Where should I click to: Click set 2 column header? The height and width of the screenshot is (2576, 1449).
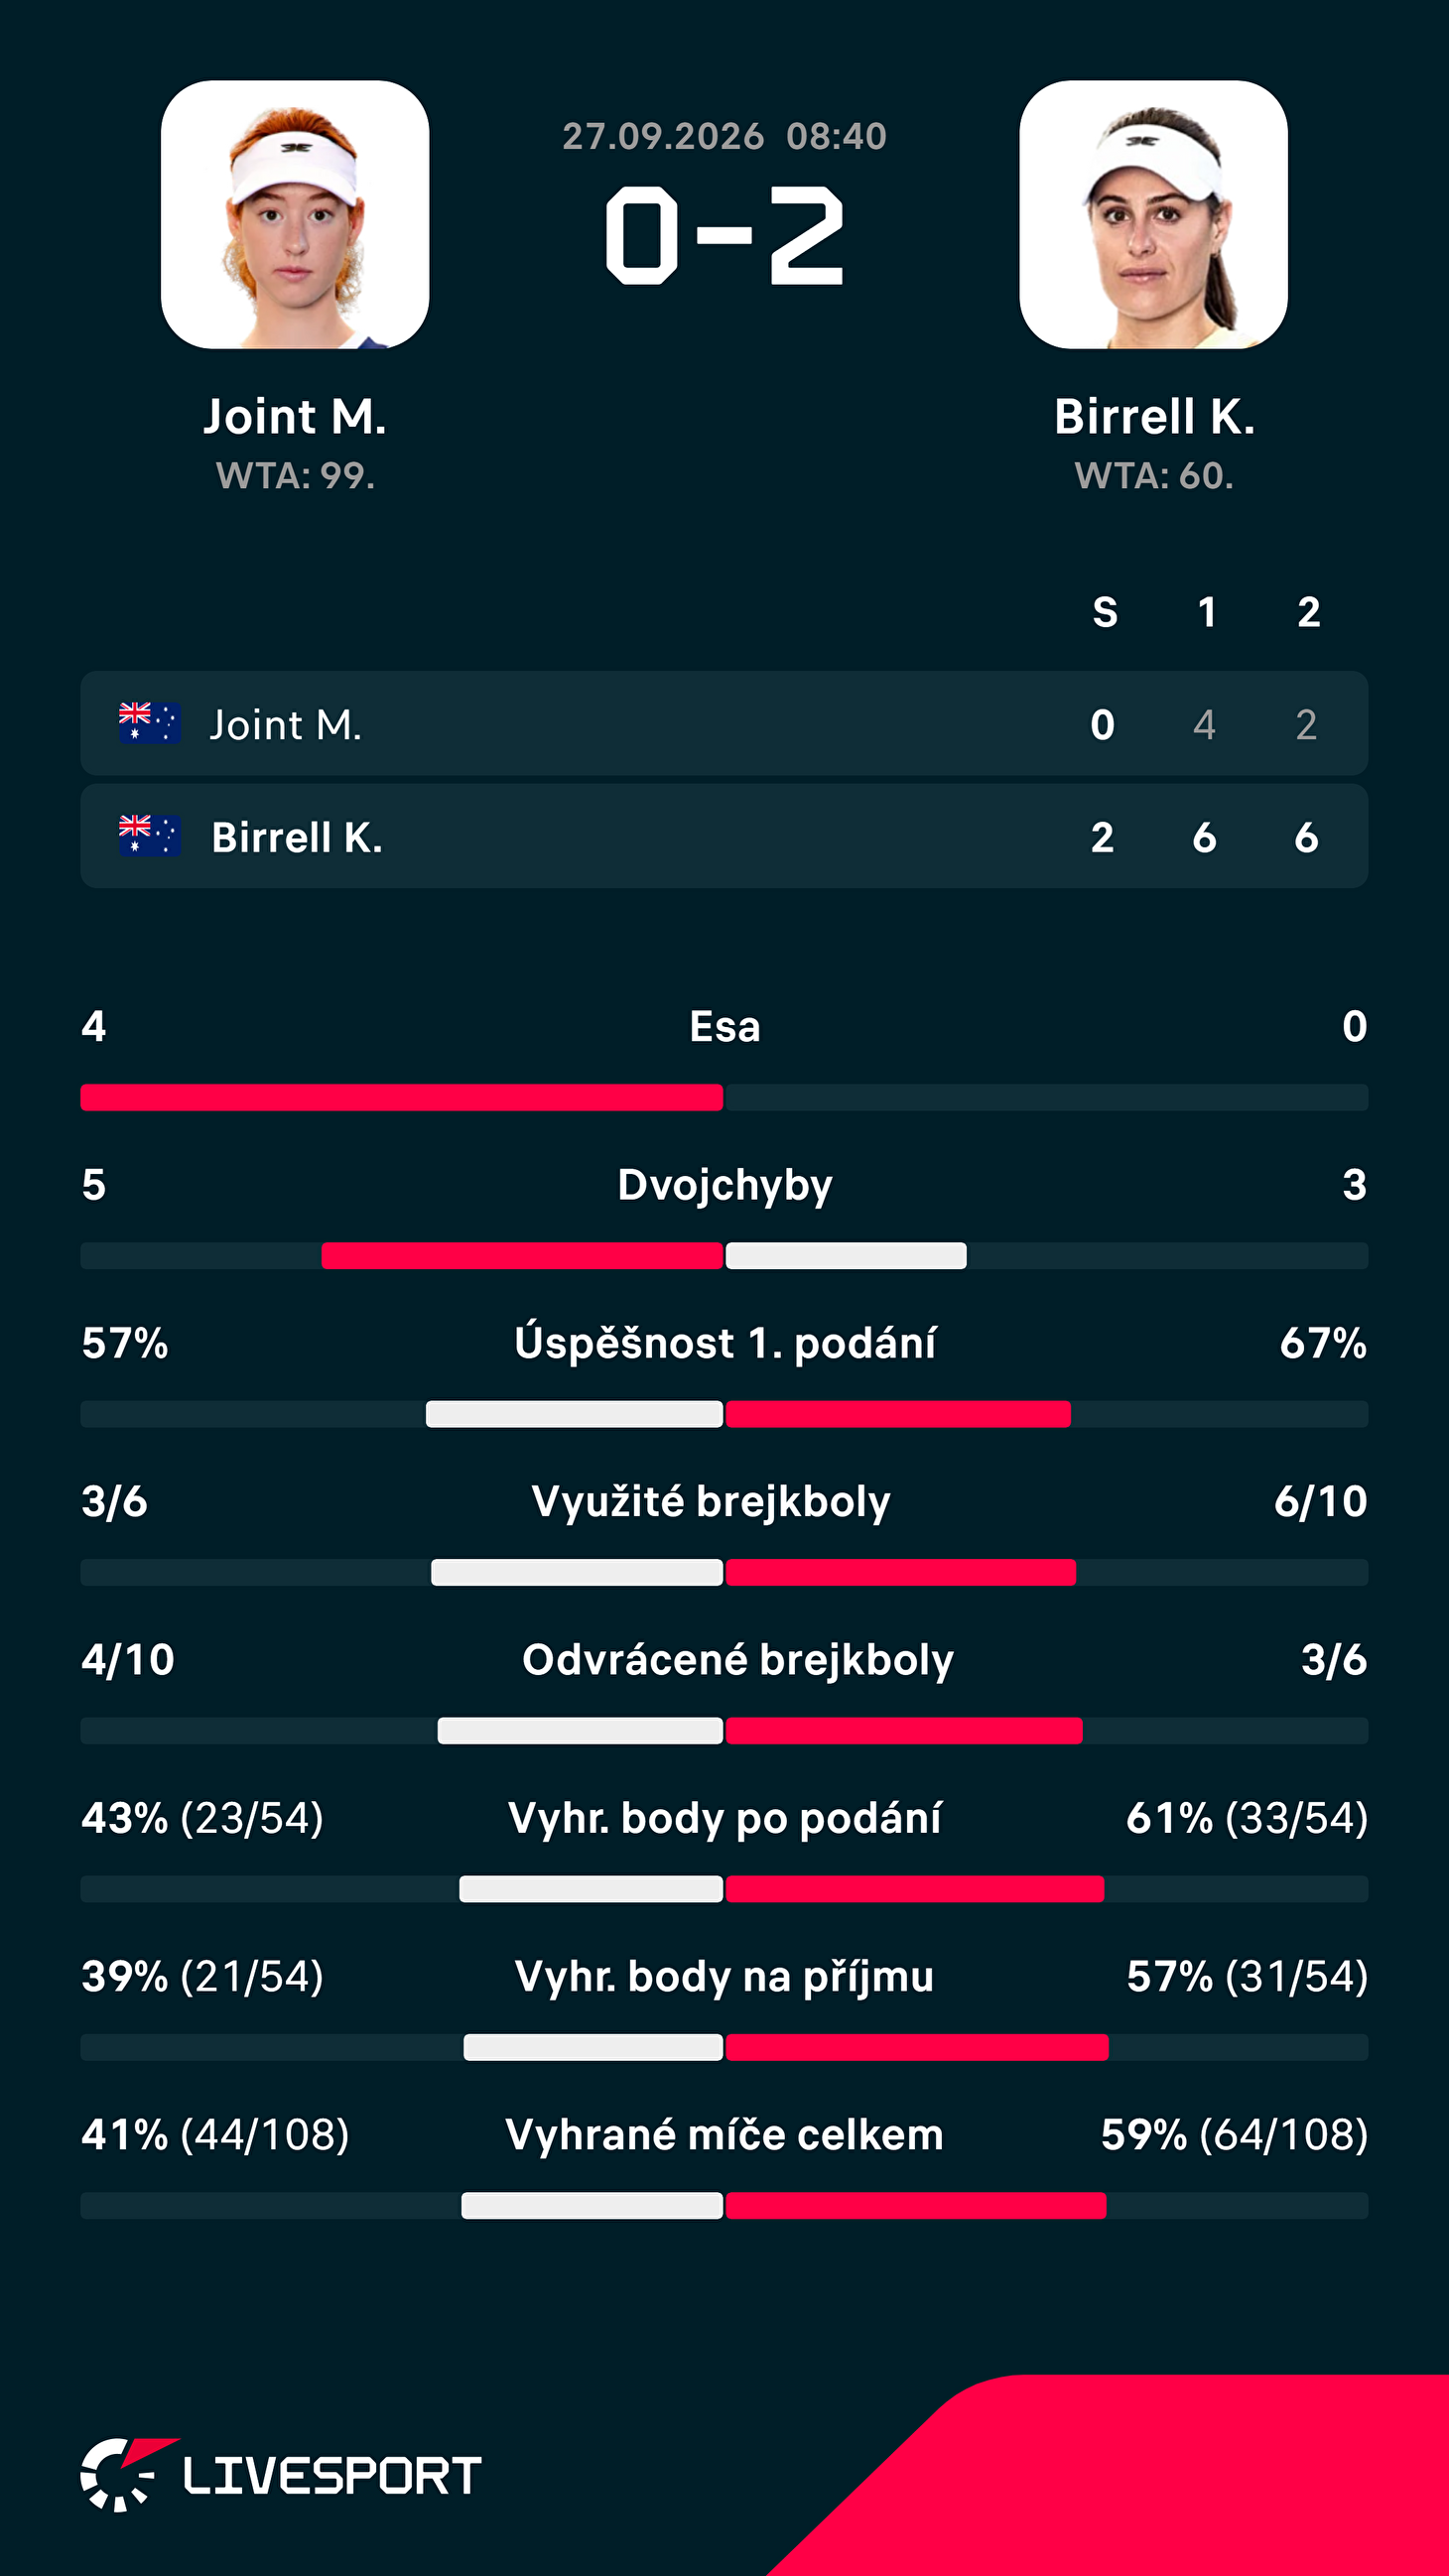click(1309, 612)
